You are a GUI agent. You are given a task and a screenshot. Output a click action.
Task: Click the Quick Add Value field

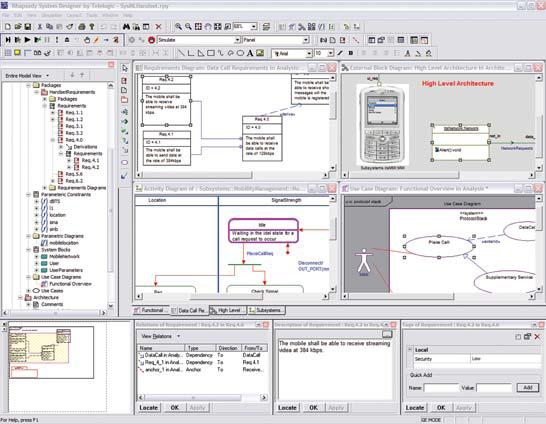point(494,387)
